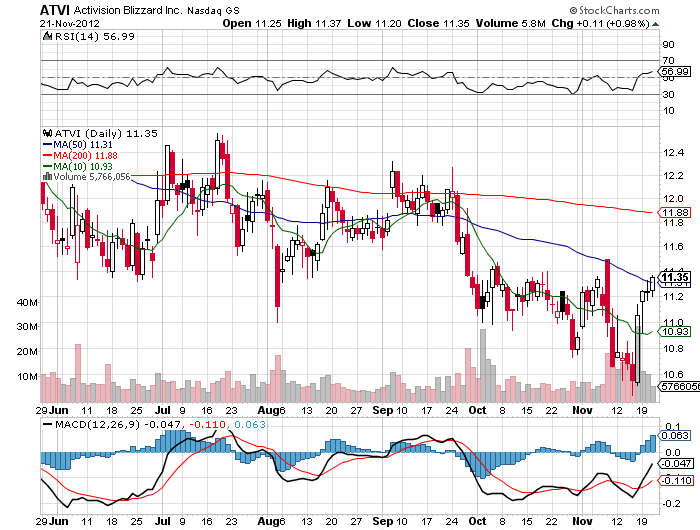Click the green 10.93 MA(10) price tag
Image resolution: width=700 pixels, height=530 pixels.
coord(675,331)
